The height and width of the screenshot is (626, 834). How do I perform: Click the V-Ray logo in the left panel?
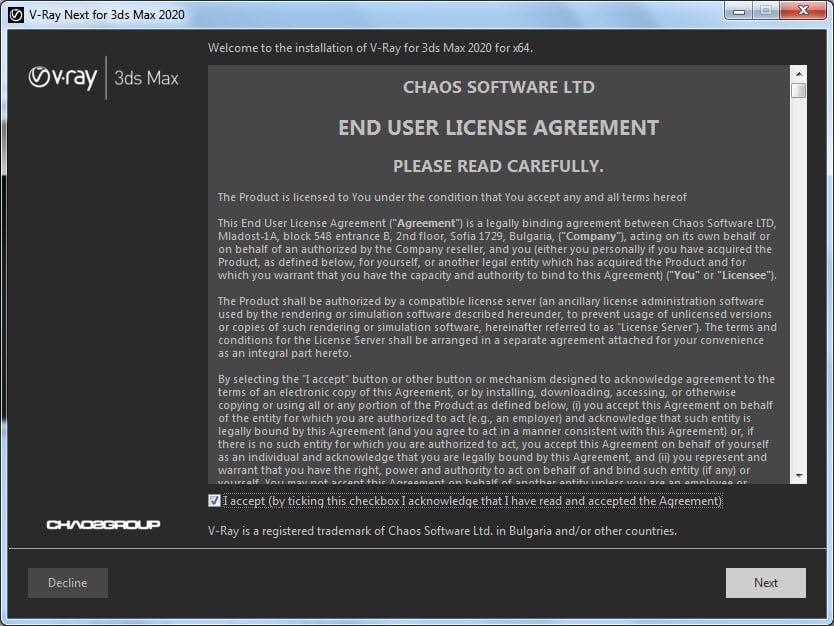(x=63, y=78)
